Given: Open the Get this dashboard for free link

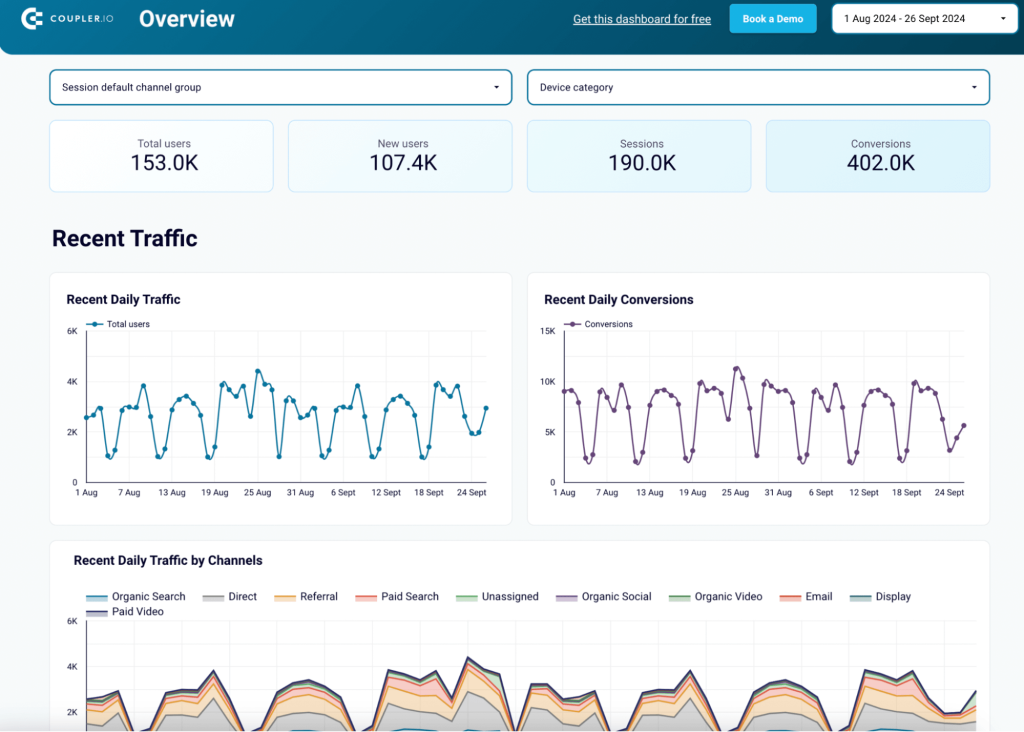Looking at the screenshot, I should (641, 18).
